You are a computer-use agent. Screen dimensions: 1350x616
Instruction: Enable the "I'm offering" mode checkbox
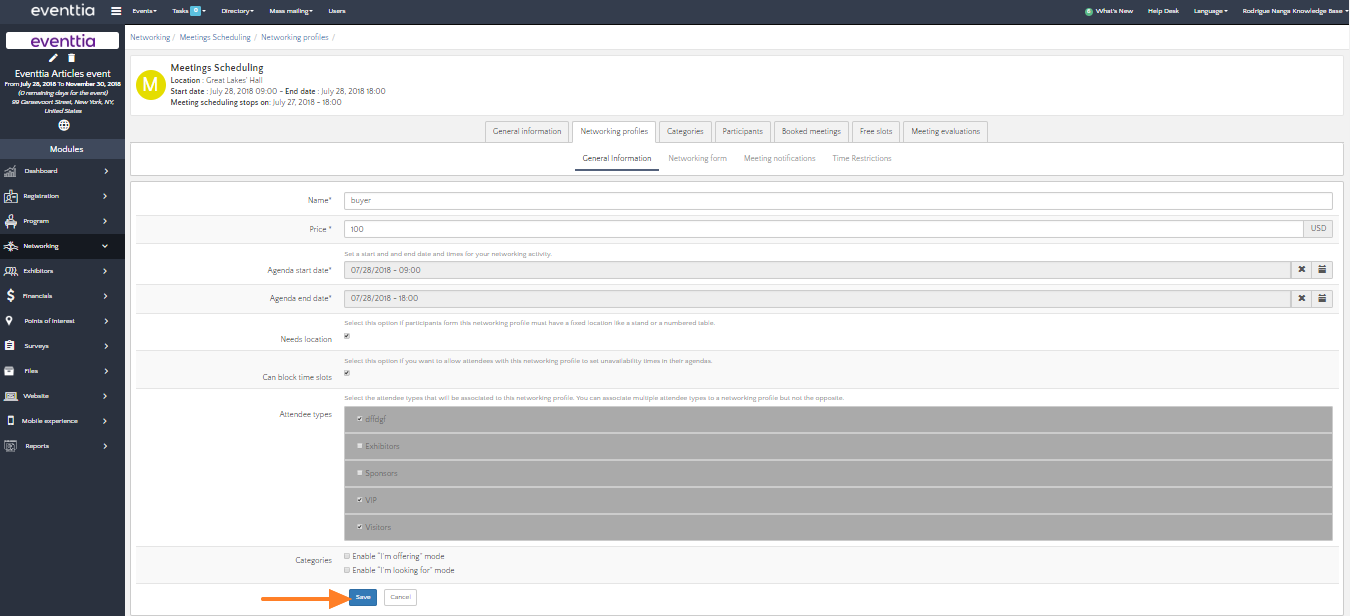(x=347, y=556)
